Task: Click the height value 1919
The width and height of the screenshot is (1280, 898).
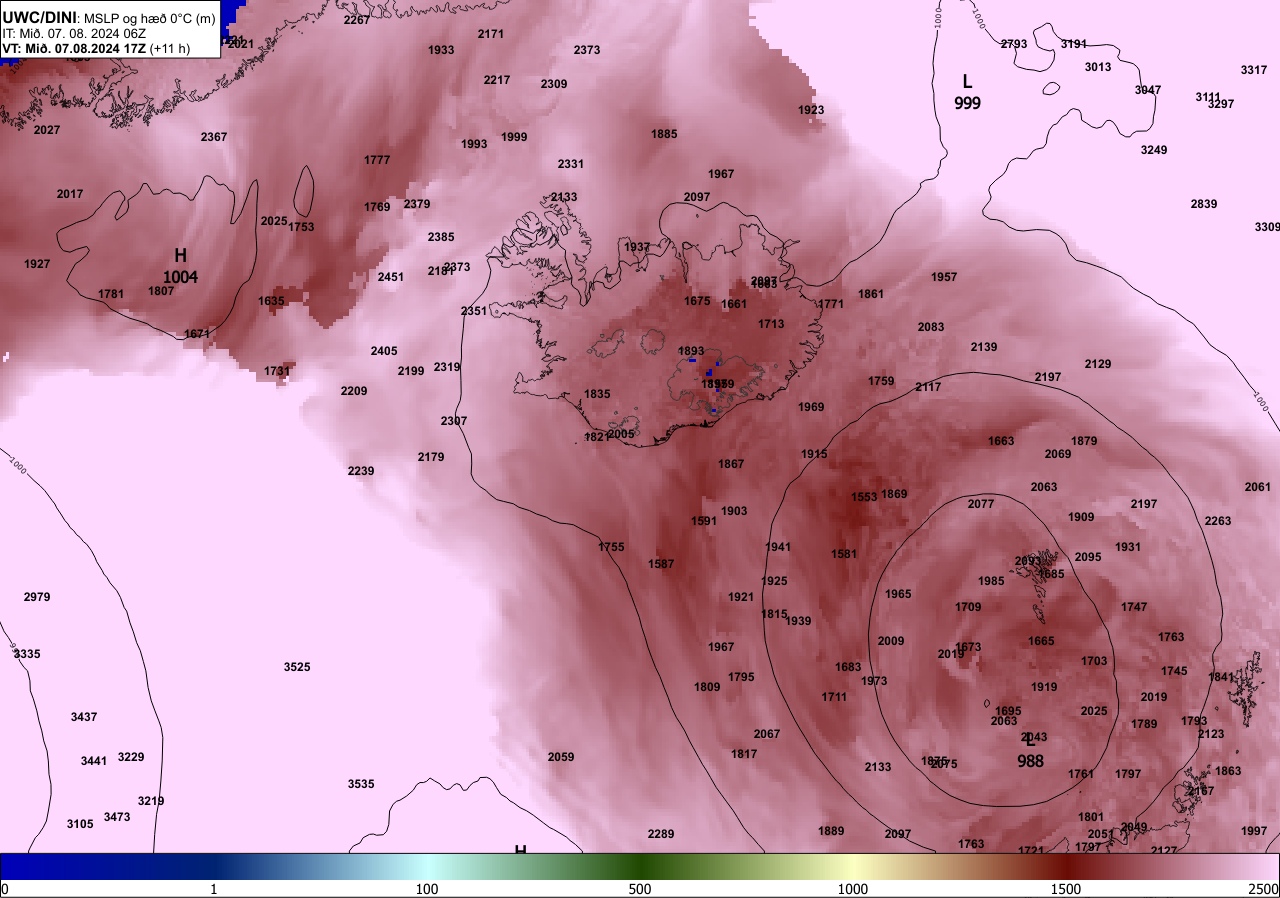Action: pyautogui.click(x=1044, y=687)
